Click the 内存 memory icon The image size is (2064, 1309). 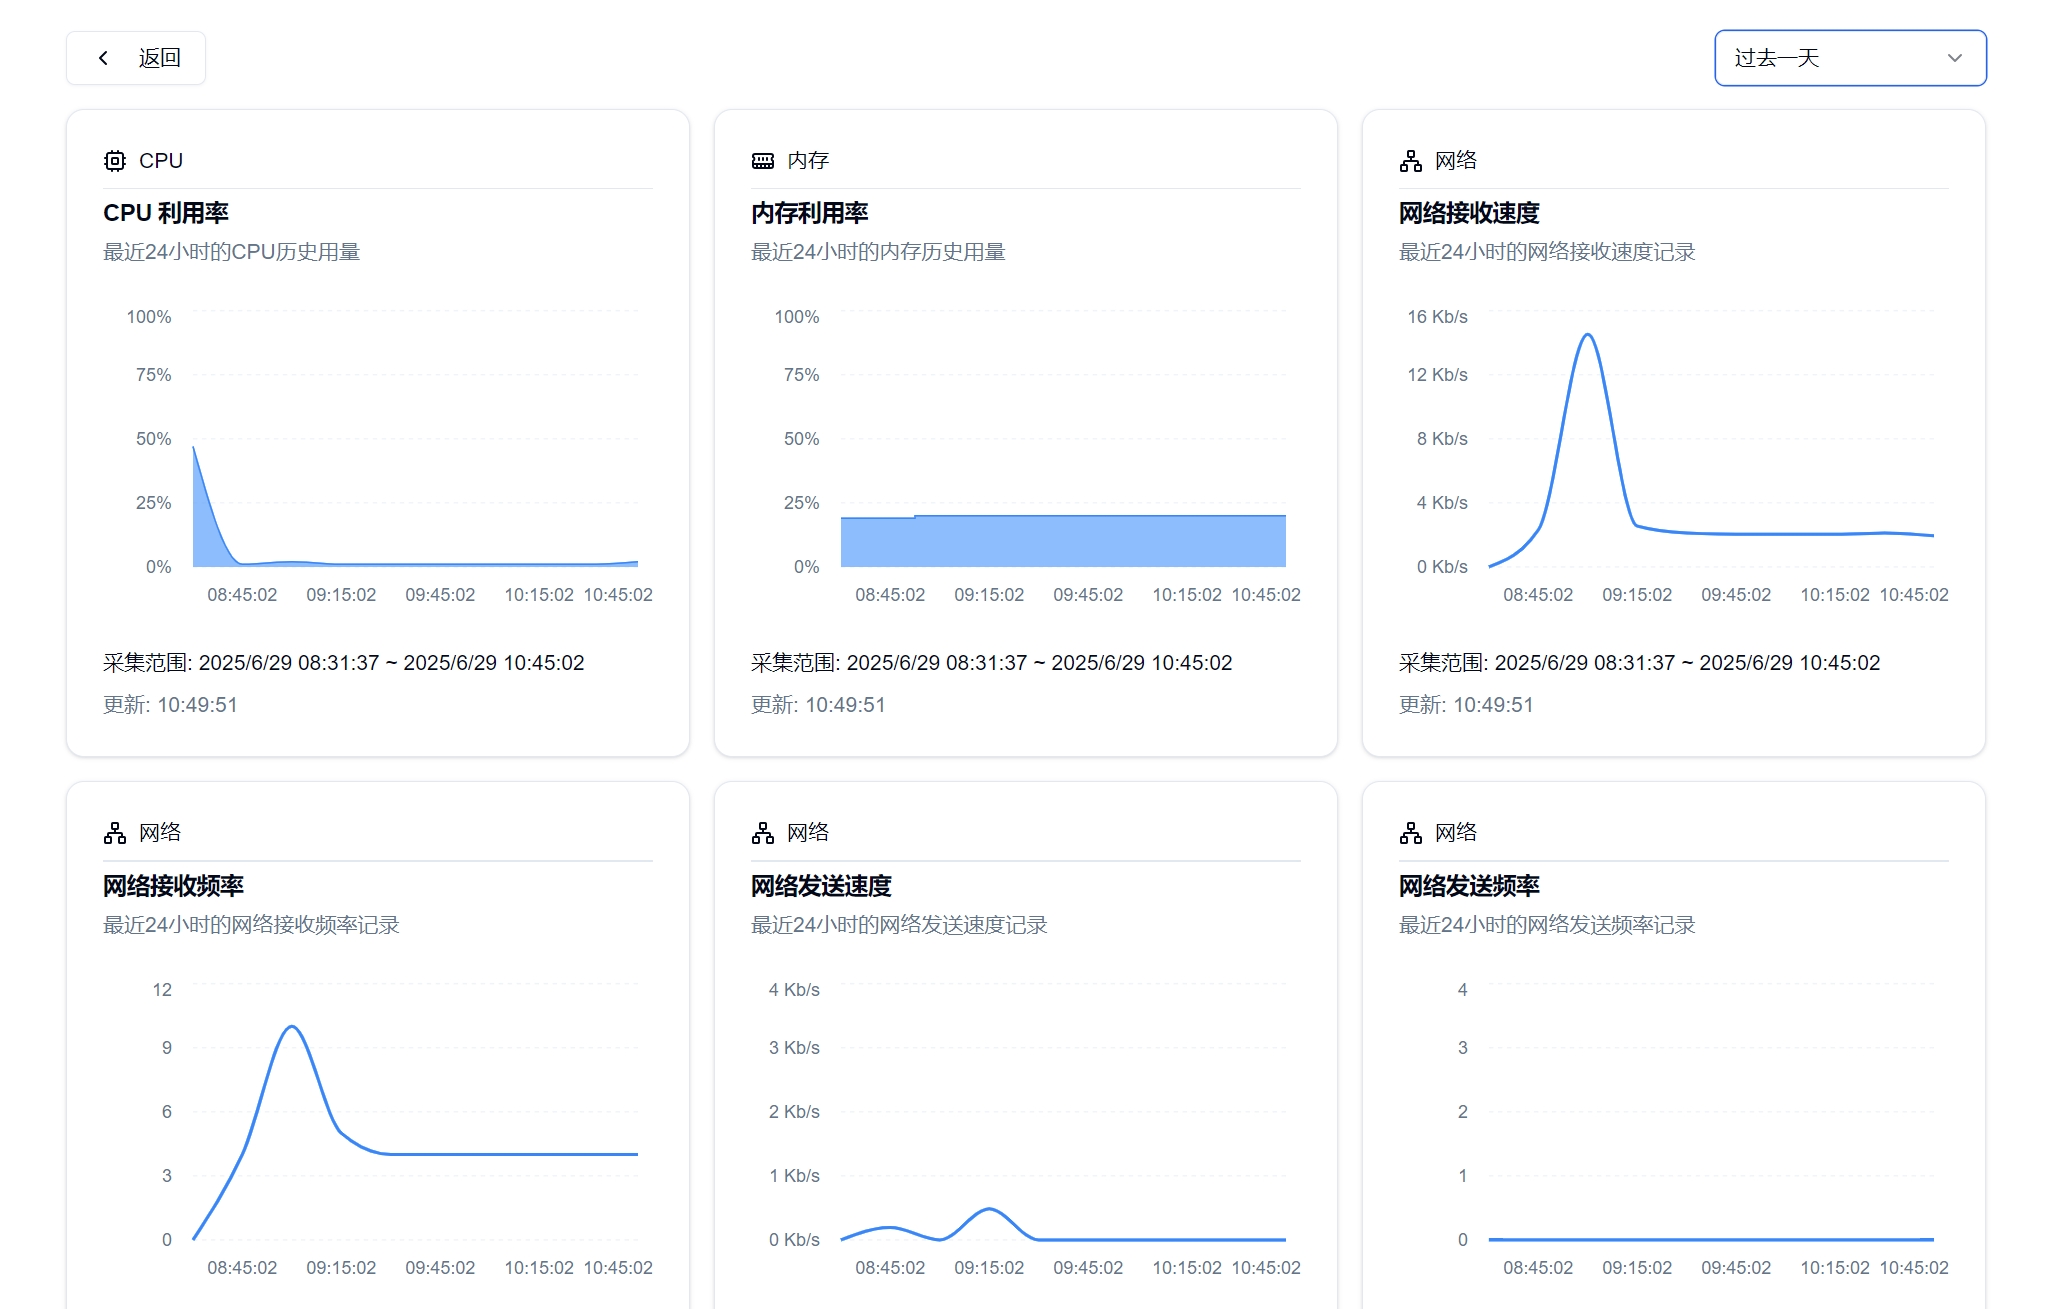point(763,161)
